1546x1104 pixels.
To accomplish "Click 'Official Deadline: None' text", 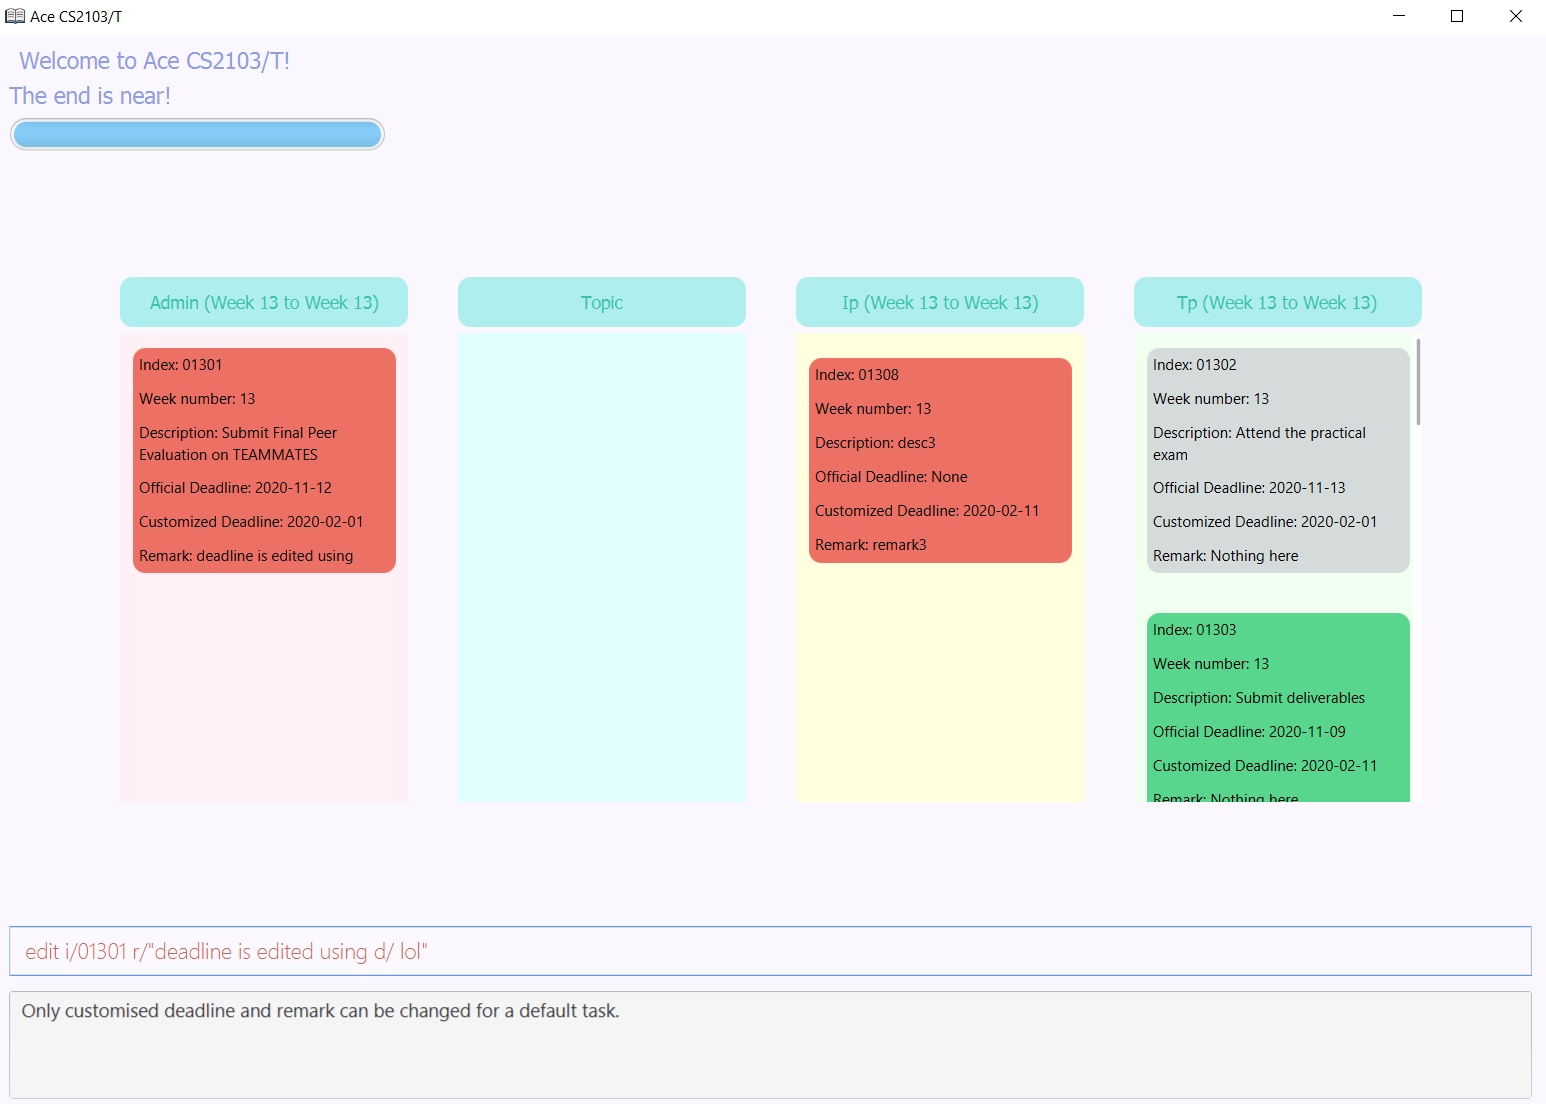I will (892, 477).
